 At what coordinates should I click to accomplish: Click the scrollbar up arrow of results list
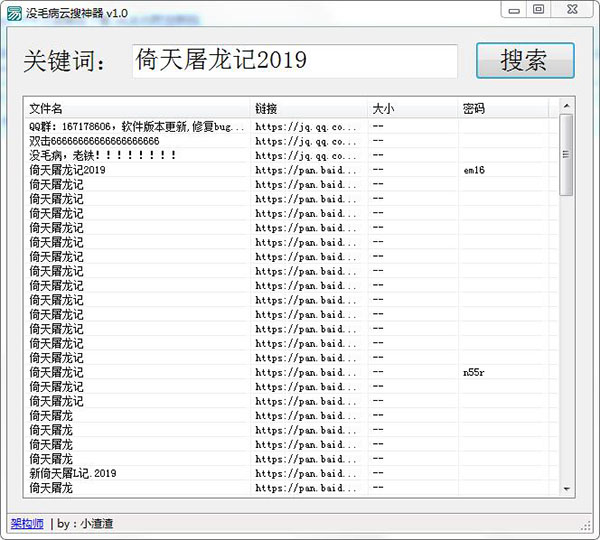click(566, 106)
